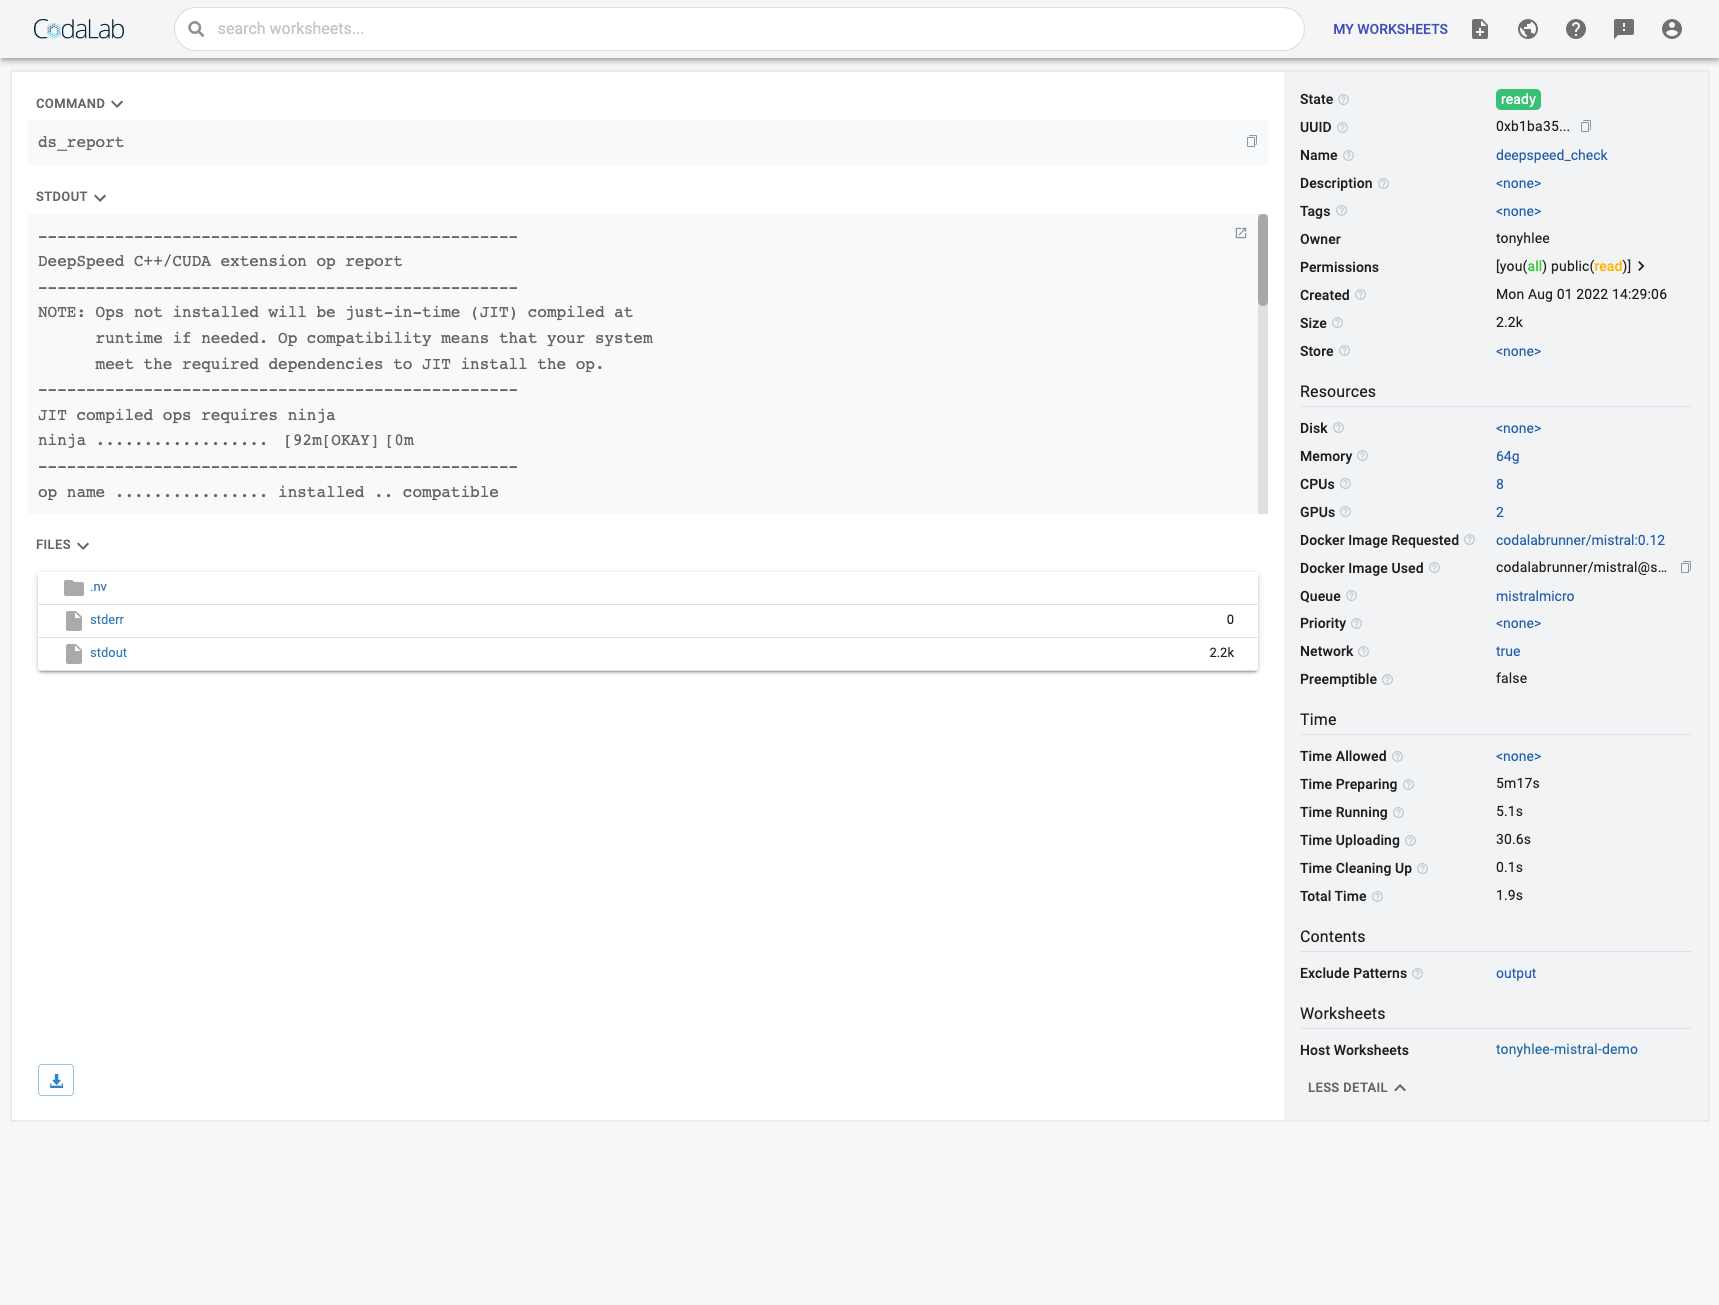The width and height of the screenshot is (1719, 1305).
Task: Open MY WORKSHEETS
Action: [1390, 29]
